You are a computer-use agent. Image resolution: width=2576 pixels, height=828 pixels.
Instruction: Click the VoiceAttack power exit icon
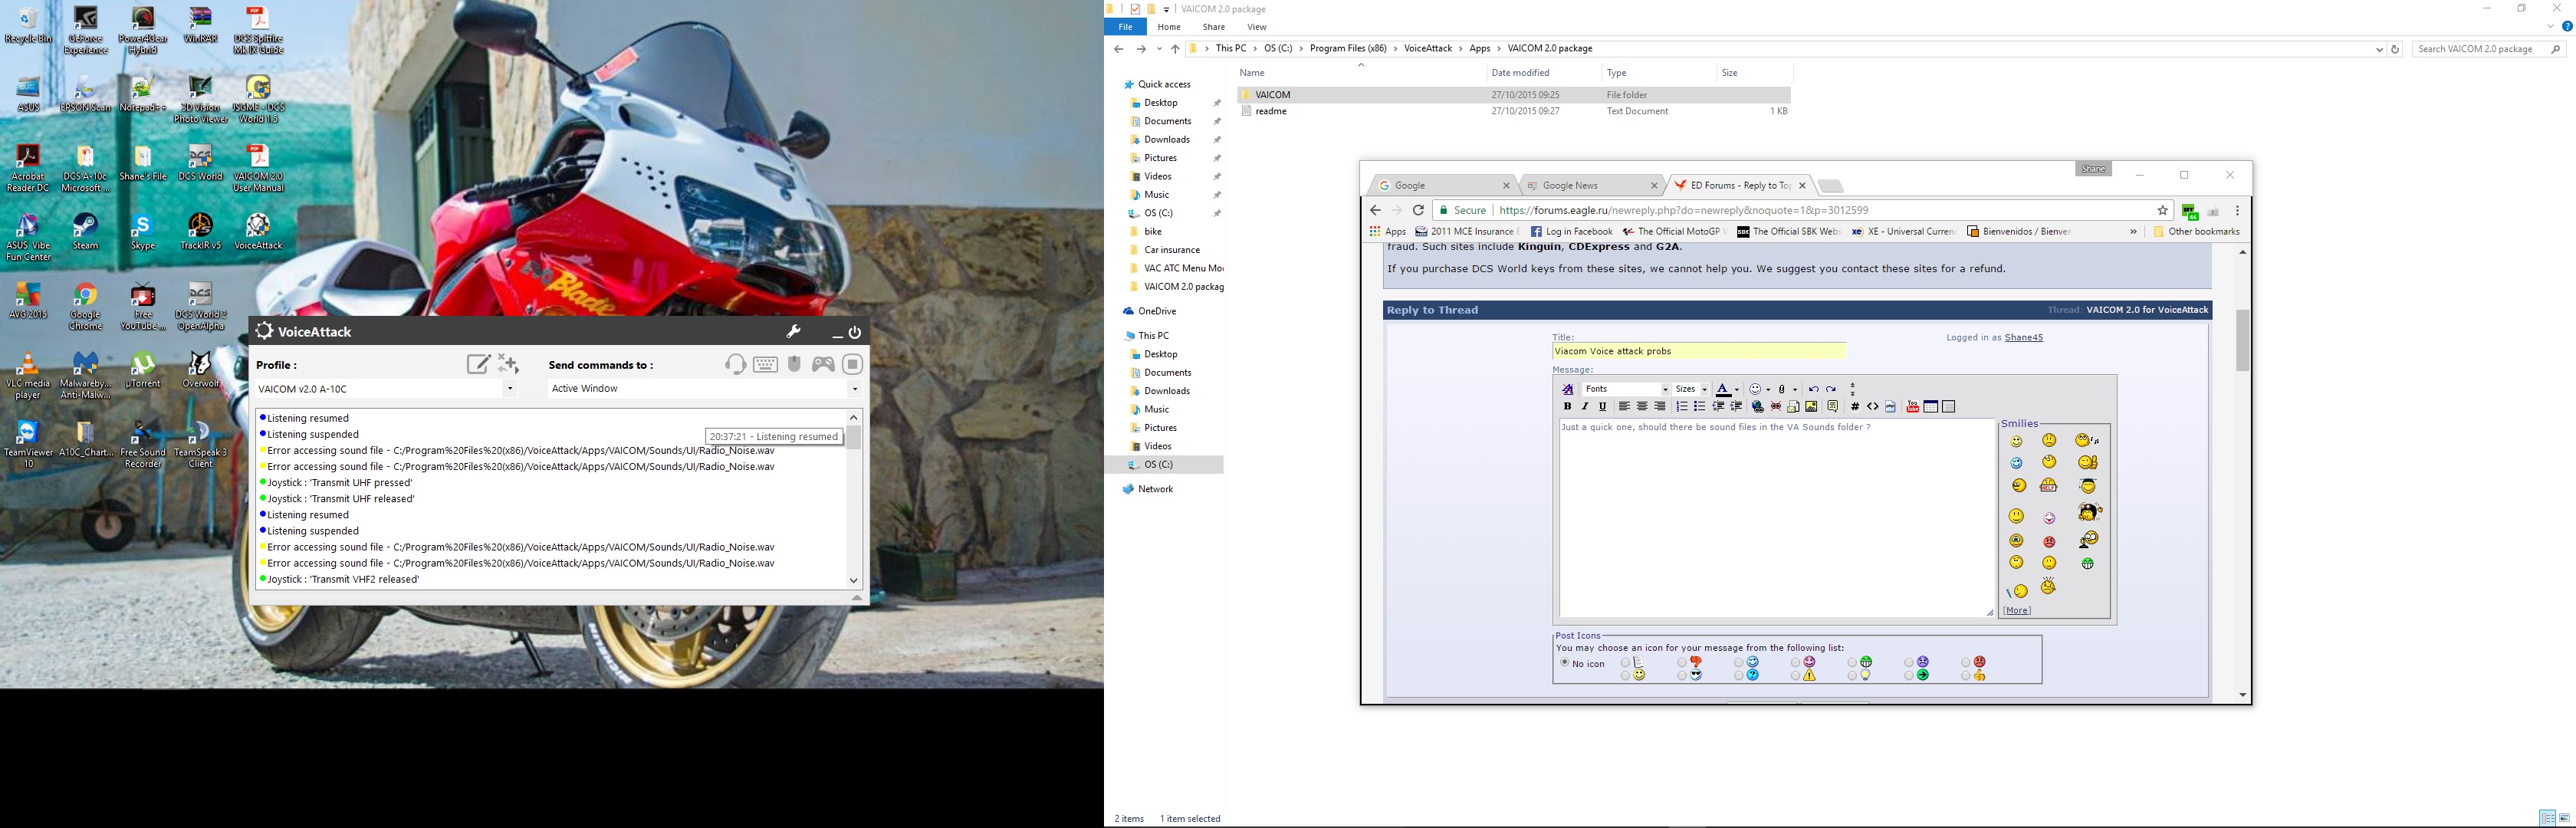[x=855, y=332]
